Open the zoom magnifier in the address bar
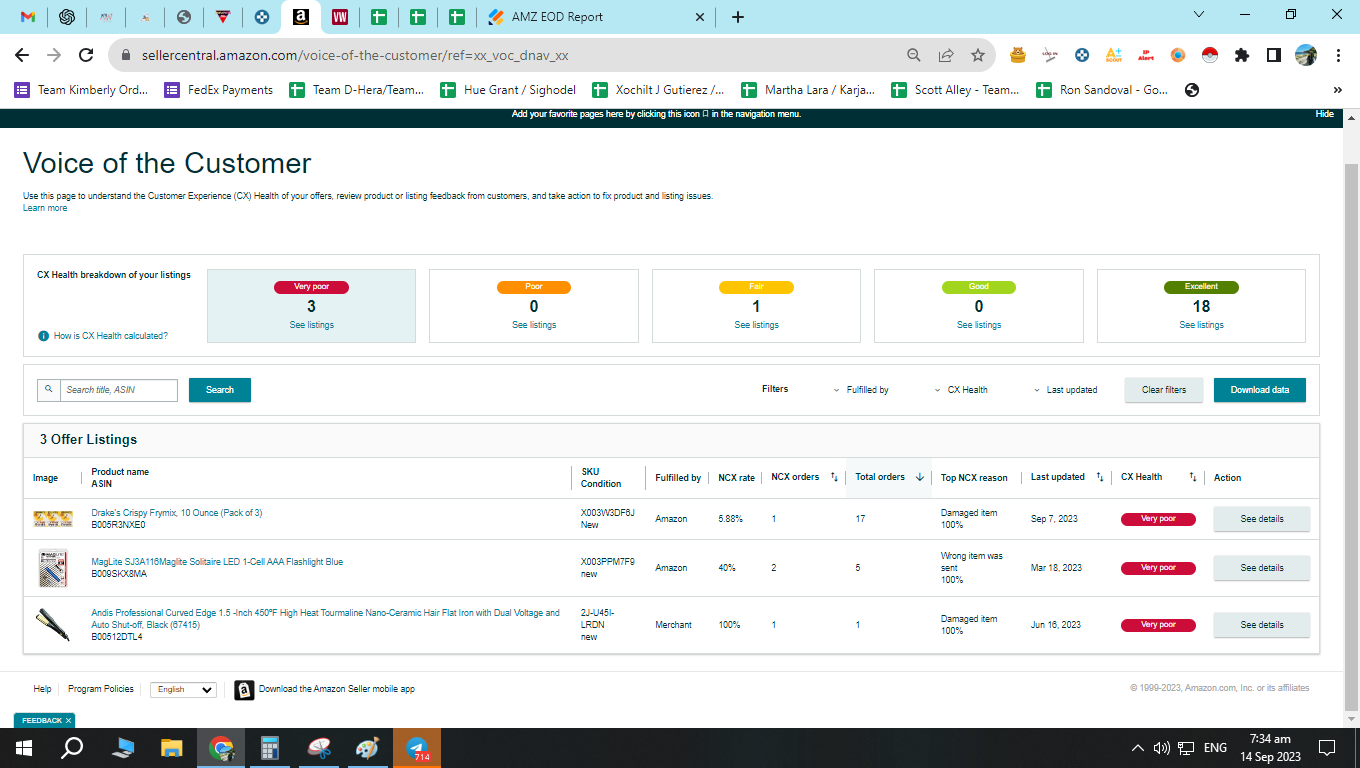 (914, 55)
